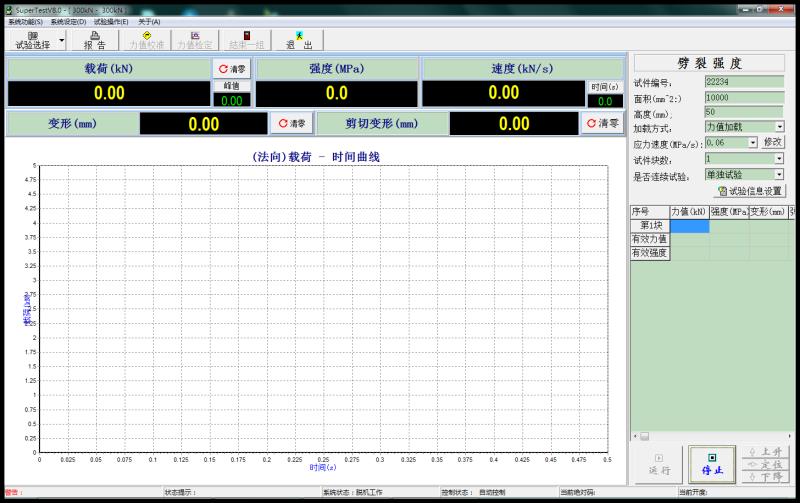
Task: Click the 力值(kN) column header
Action: (x=689, y=212)
